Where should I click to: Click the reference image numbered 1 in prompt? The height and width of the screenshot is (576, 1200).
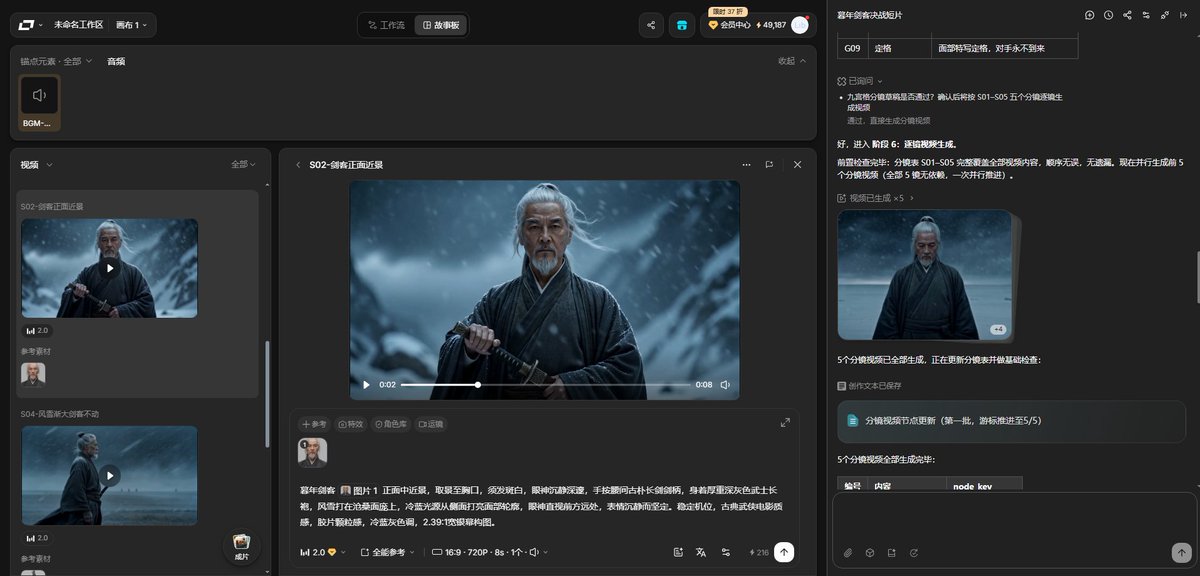pyautogui.click(x=312, y=452)
